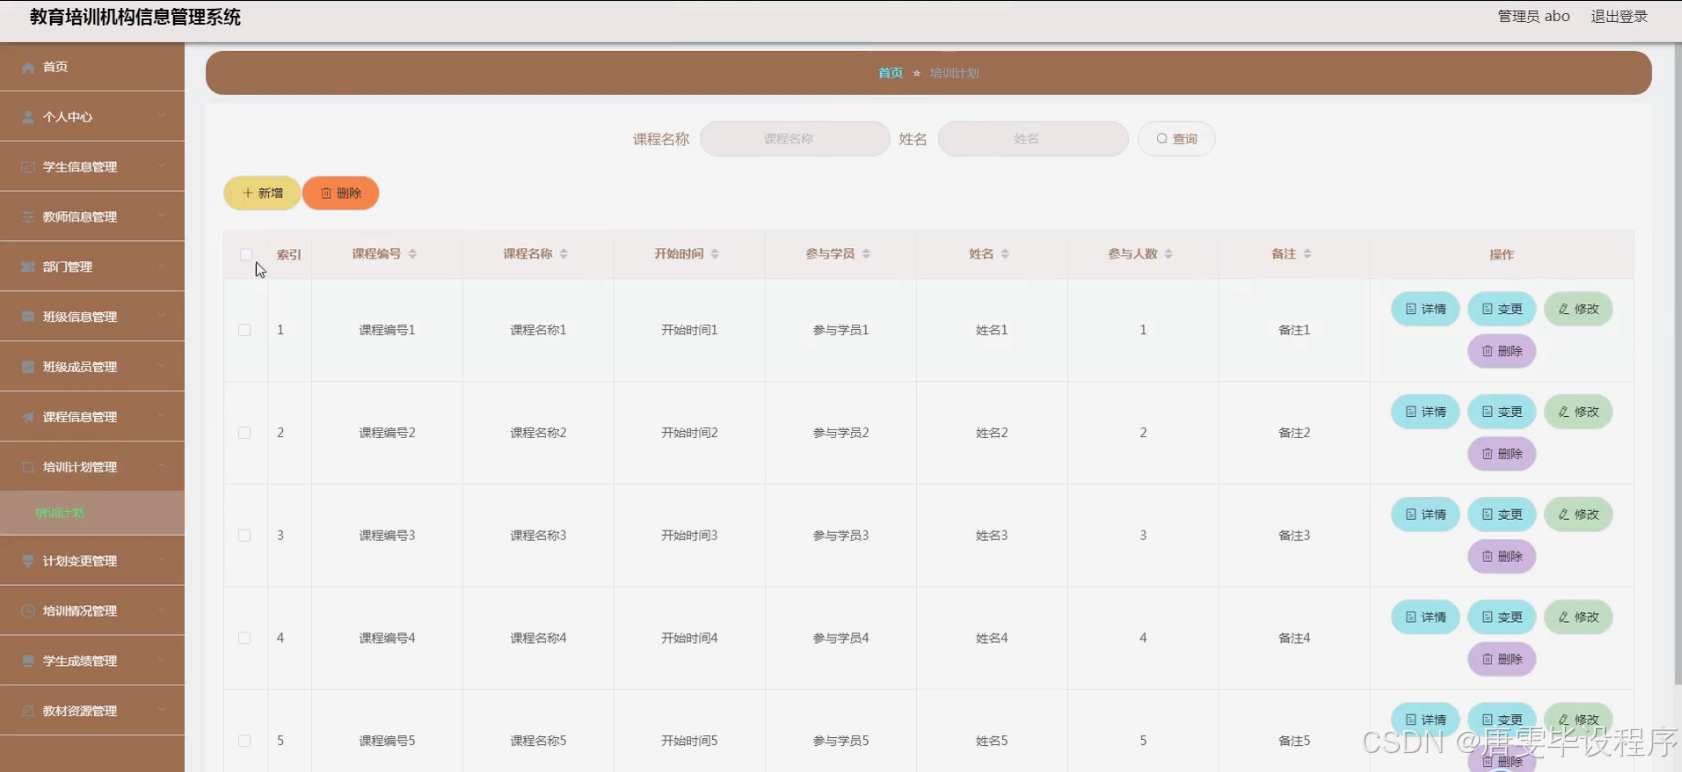The image size is (1682, 772).
Task: Sort by 备注 column arrows
Action: click(1307, 254)
